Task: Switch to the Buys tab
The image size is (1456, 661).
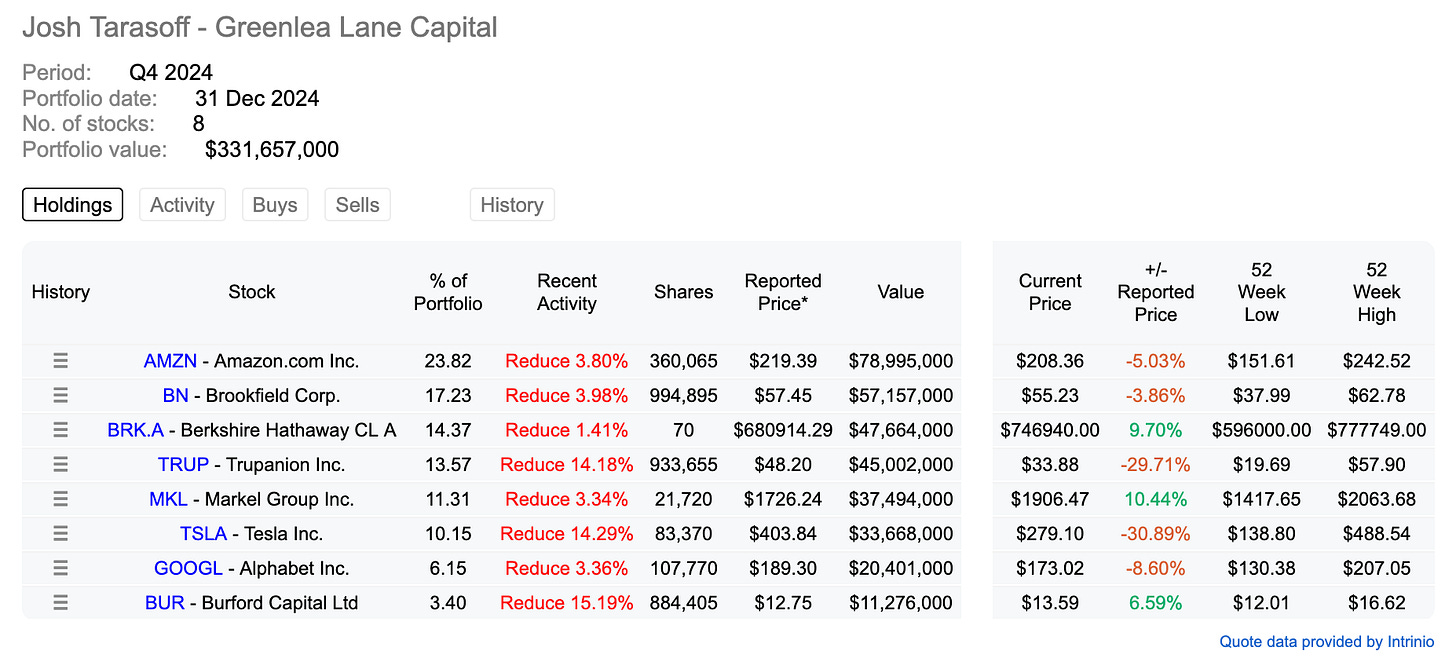Action: coord(275,205)
